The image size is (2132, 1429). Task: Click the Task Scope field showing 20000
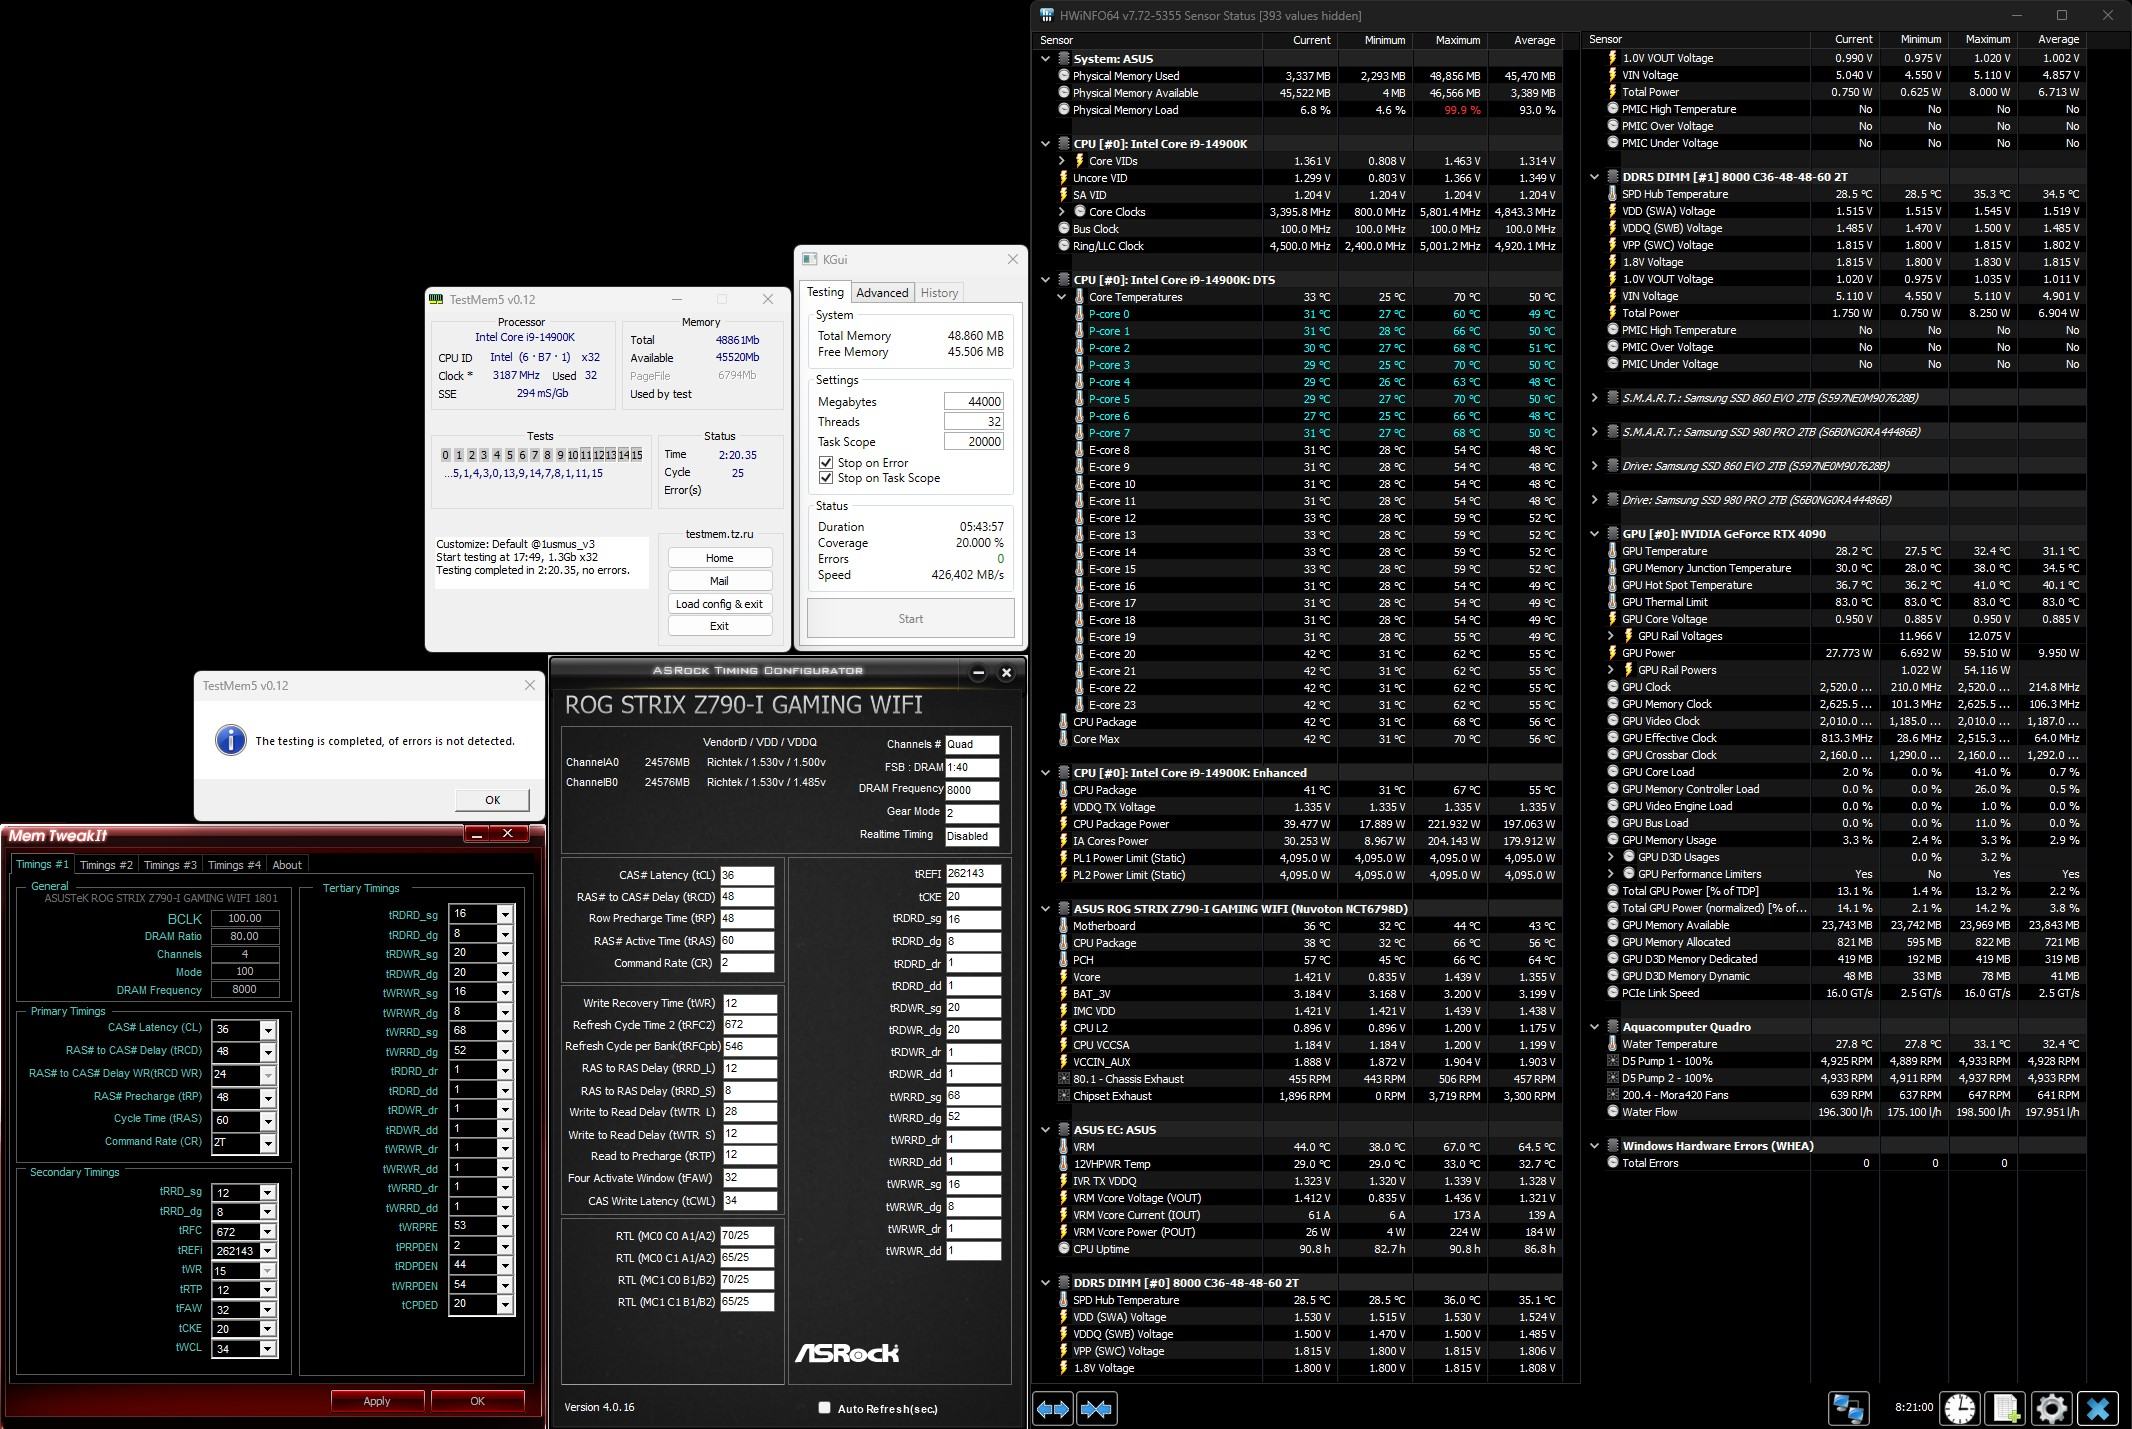coord(973,442)
